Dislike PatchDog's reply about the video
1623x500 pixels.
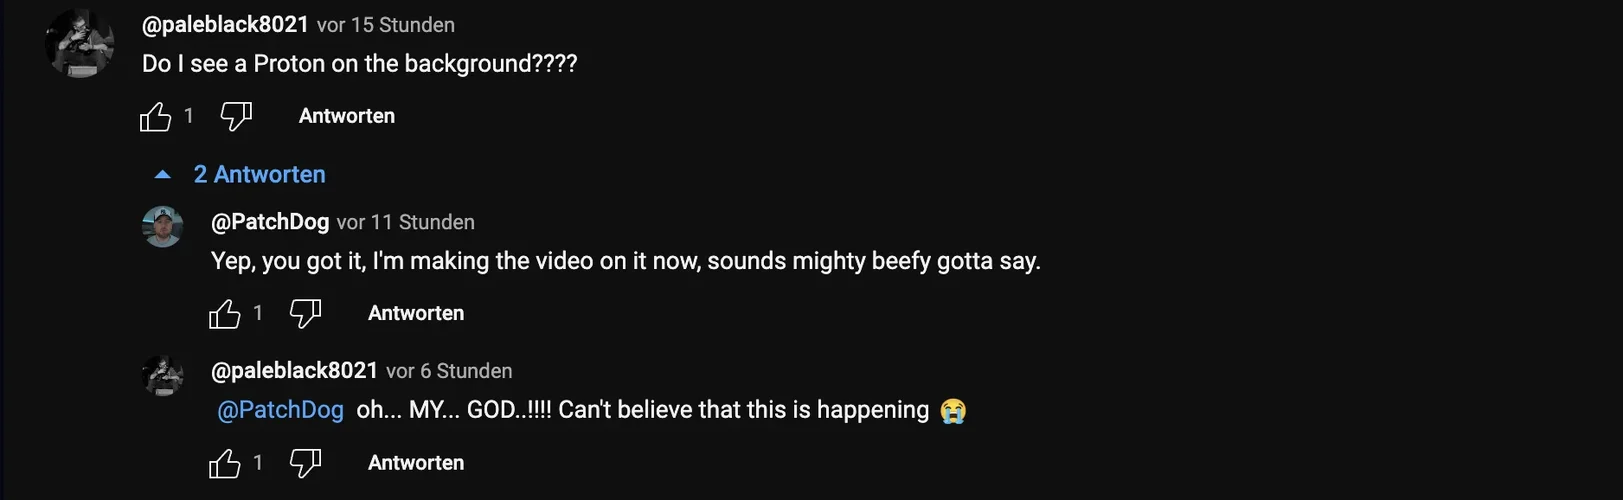[x=305, y=314]
